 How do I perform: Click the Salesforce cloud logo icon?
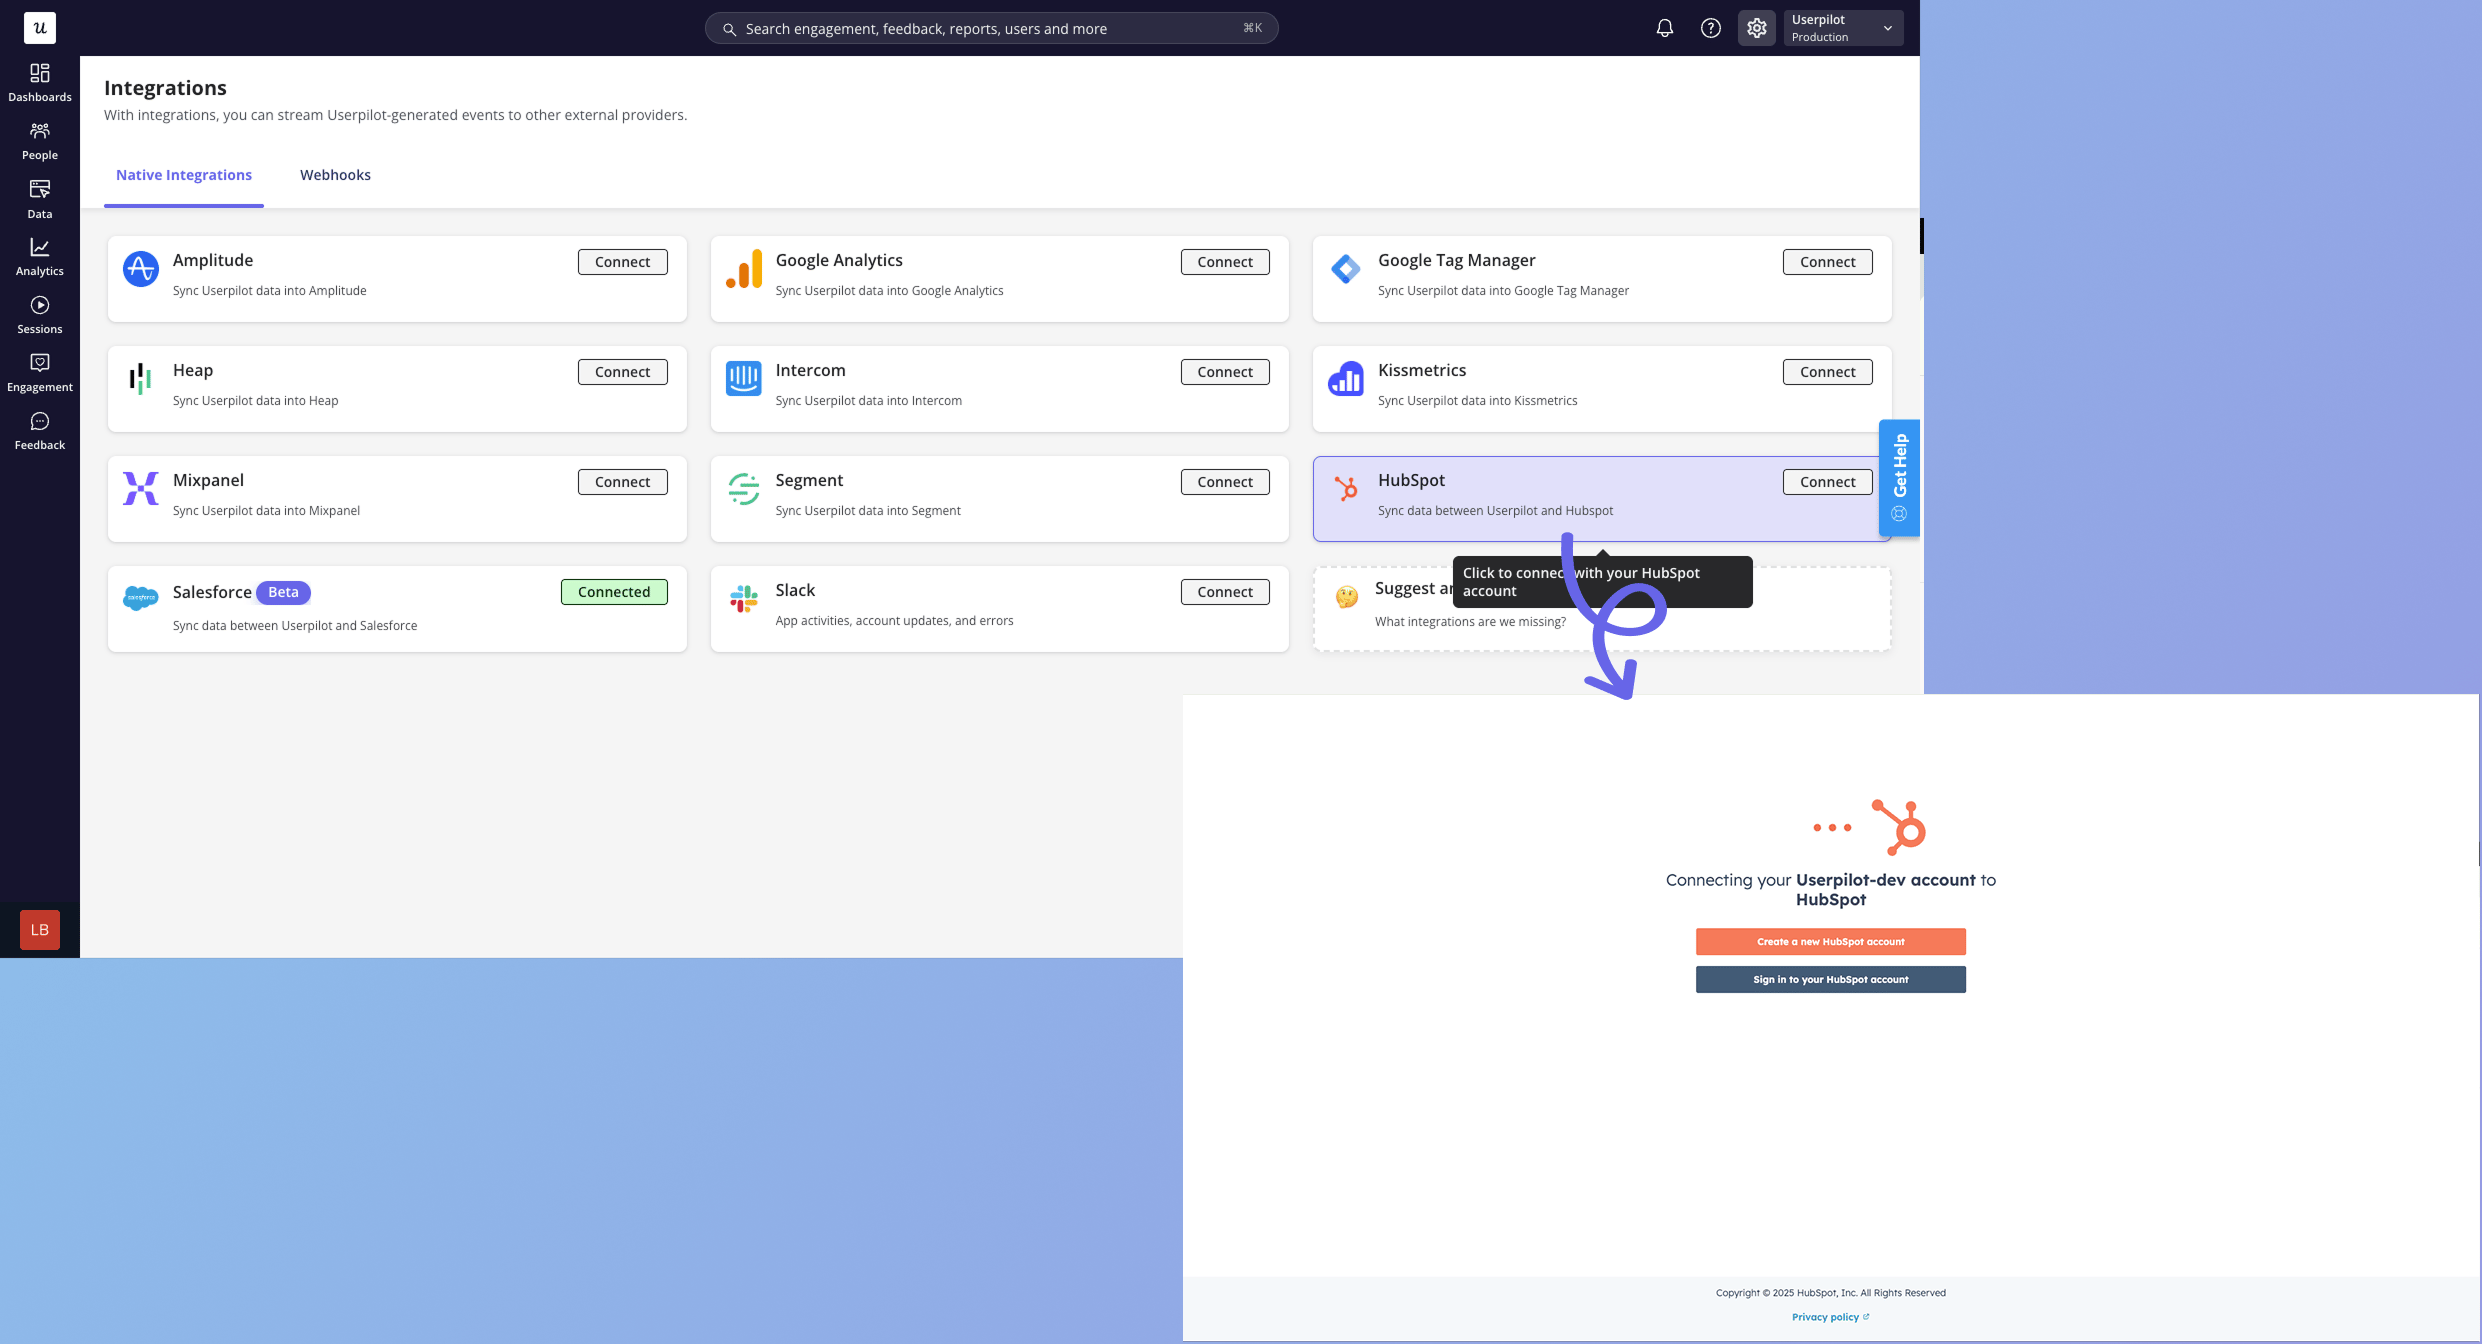141,598
